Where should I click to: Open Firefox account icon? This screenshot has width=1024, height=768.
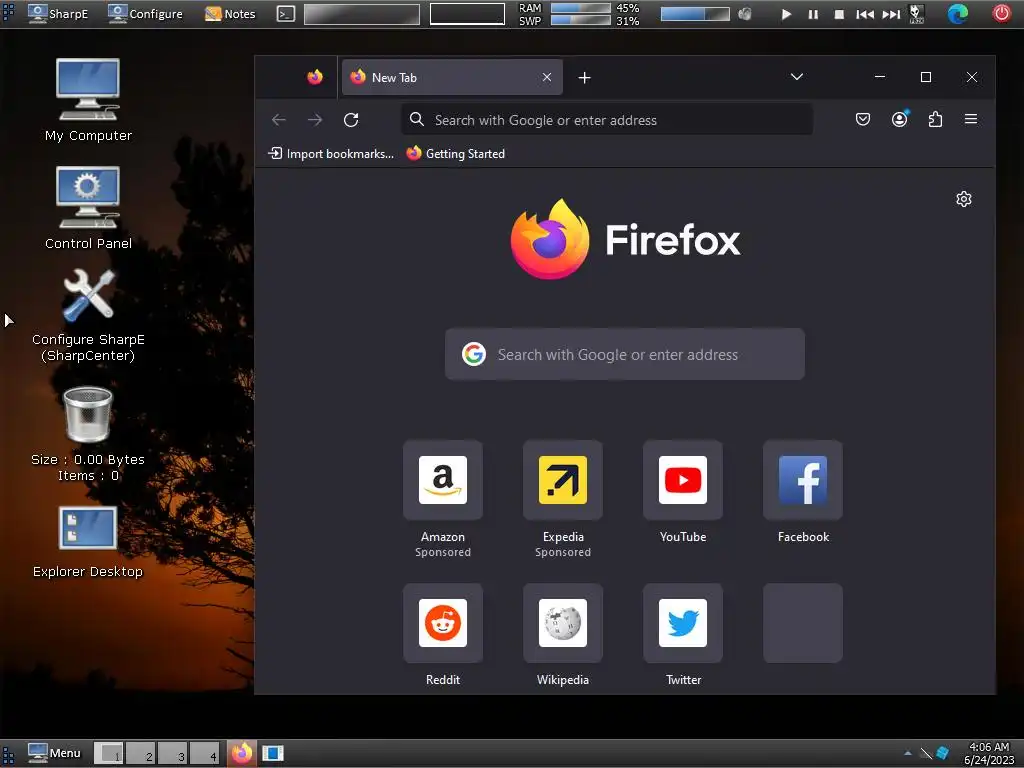tap(899, 119)
